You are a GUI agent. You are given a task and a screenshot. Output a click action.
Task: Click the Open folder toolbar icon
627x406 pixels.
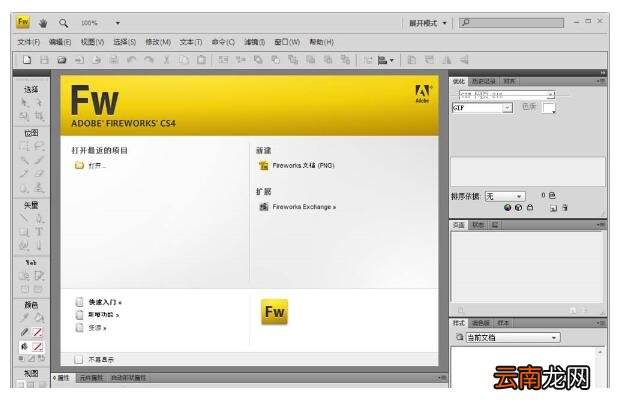coord(62,60)
